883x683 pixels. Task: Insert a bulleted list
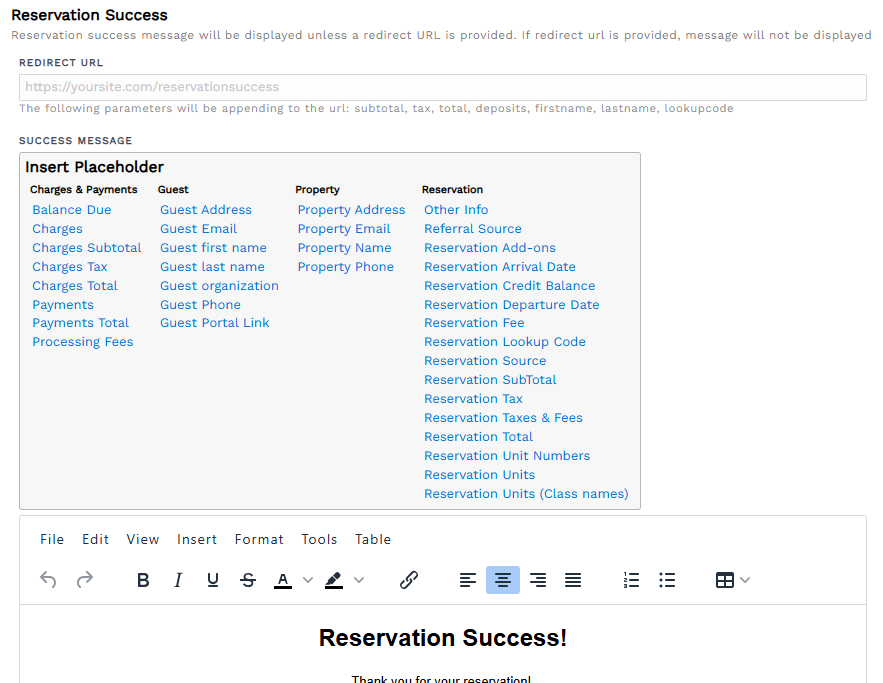(666, 580)
